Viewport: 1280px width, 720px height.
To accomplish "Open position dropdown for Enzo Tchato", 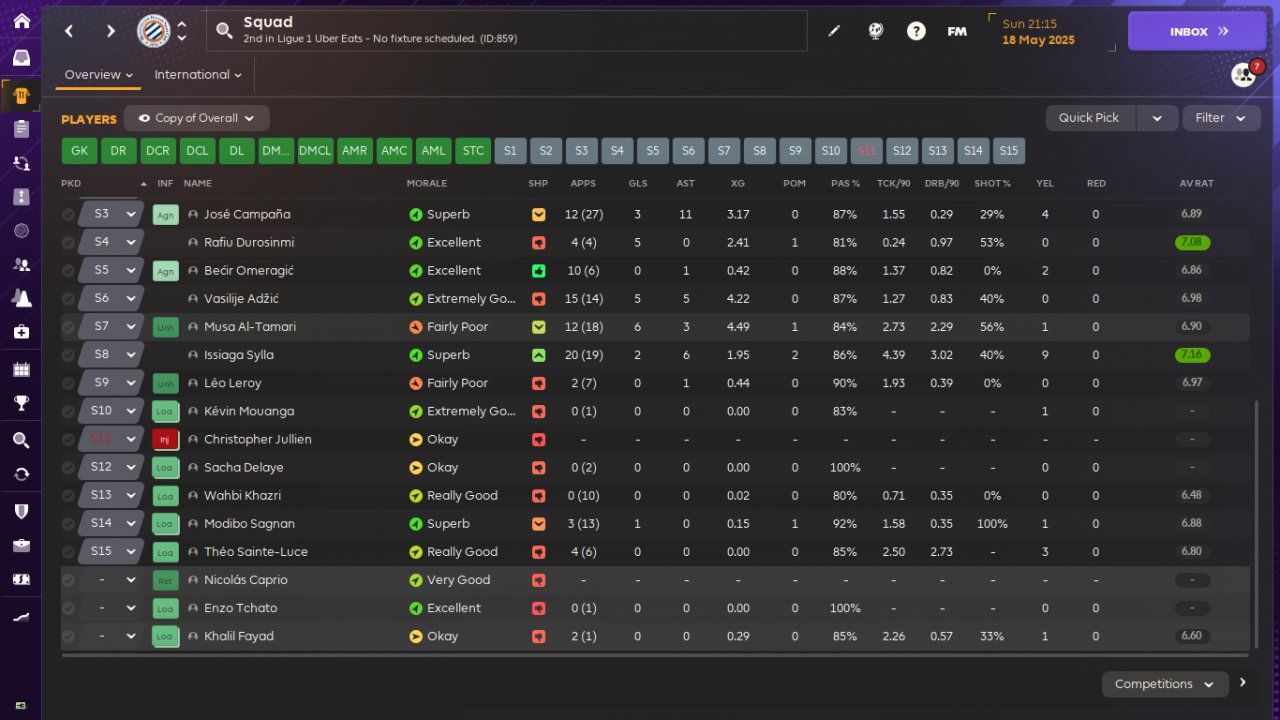I will pos(110,608).
